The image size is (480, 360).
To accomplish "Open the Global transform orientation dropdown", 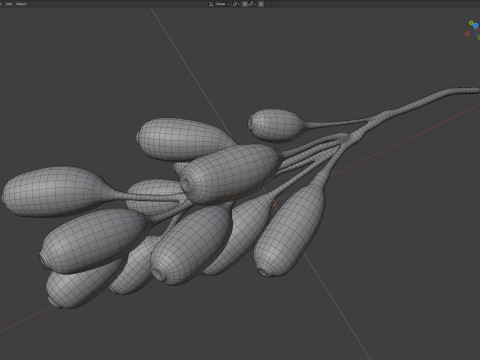I will click(219, 4).
